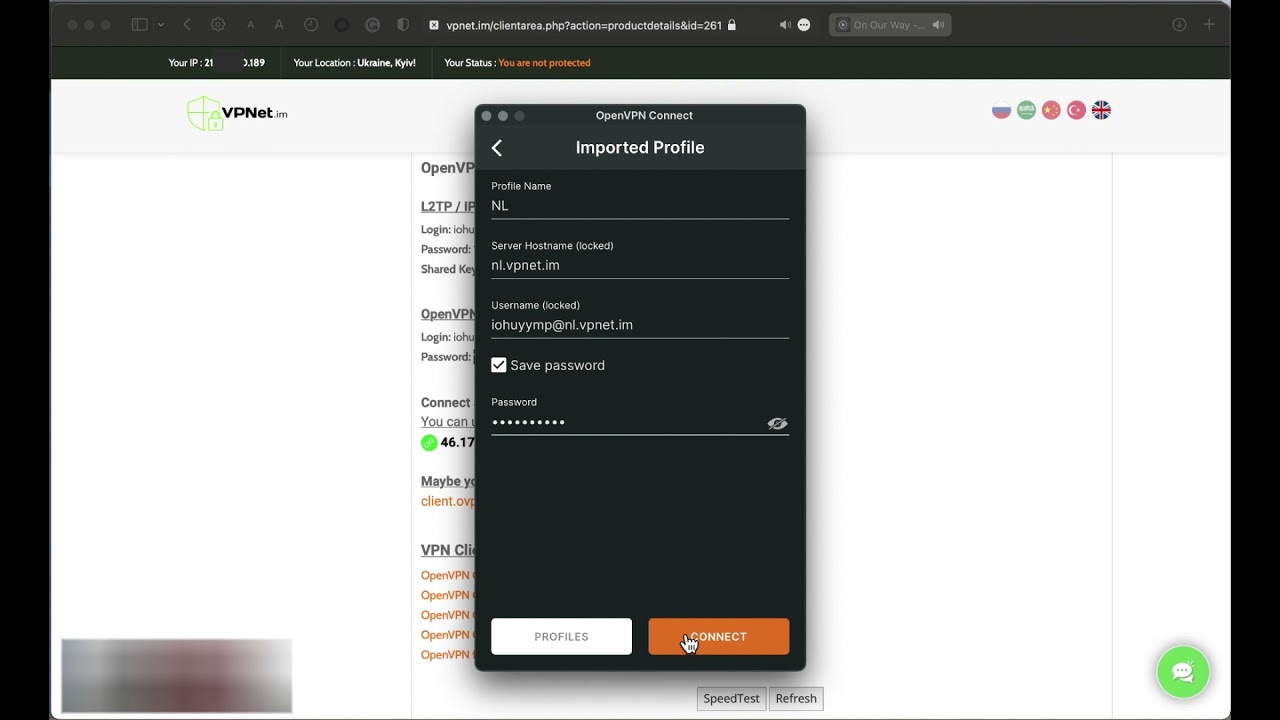Click the OpenVPN Connect window title bar
This screenshot has height=720, width=1280.
click(640, 115)
